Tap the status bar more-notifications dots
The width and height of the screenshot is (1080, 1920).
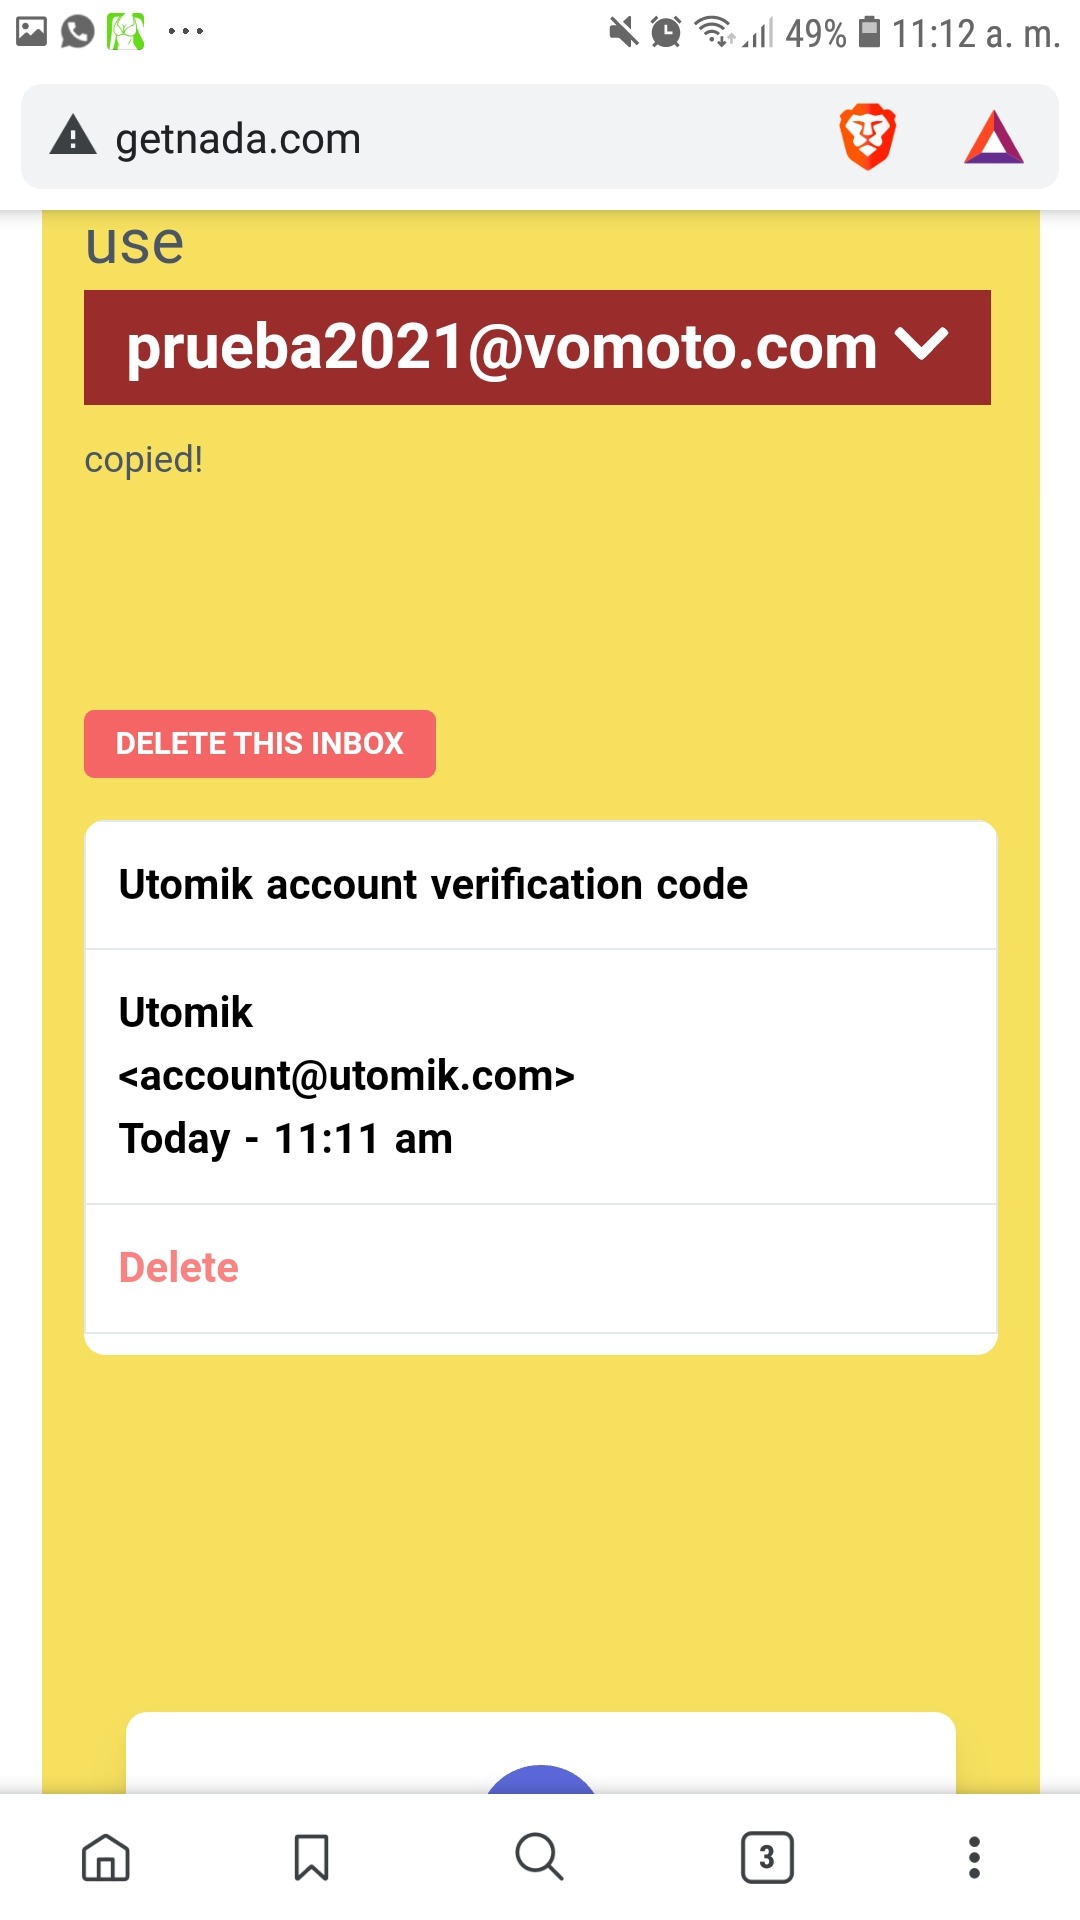click(186, 32)
